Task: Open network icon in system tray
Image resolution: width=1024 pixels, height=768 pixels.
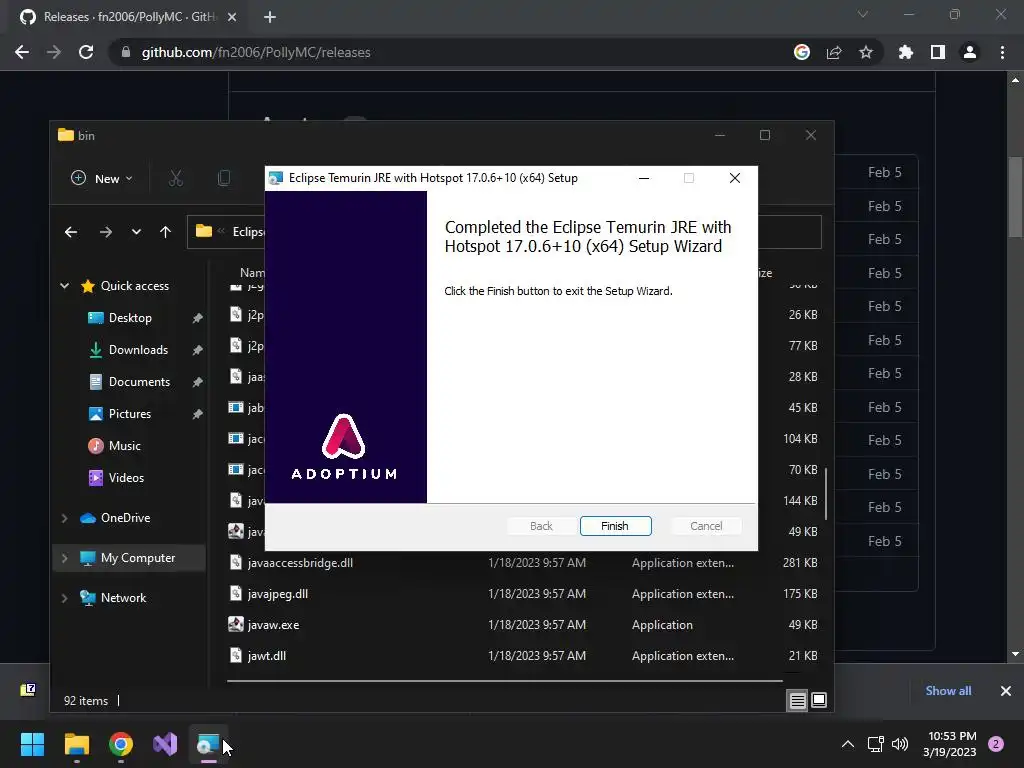Action: tap(875, 744)
